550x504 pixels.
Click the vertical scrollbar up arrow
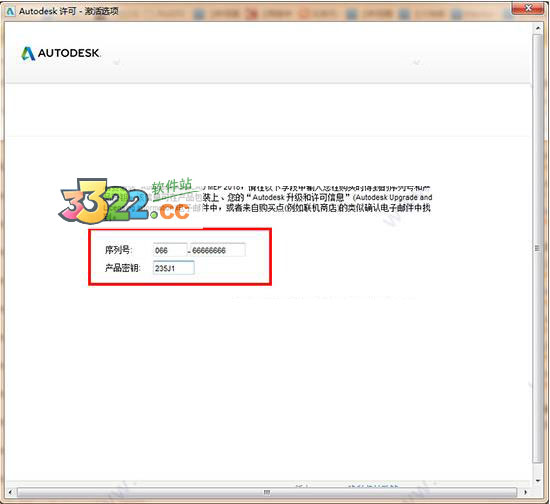point(537,28)
